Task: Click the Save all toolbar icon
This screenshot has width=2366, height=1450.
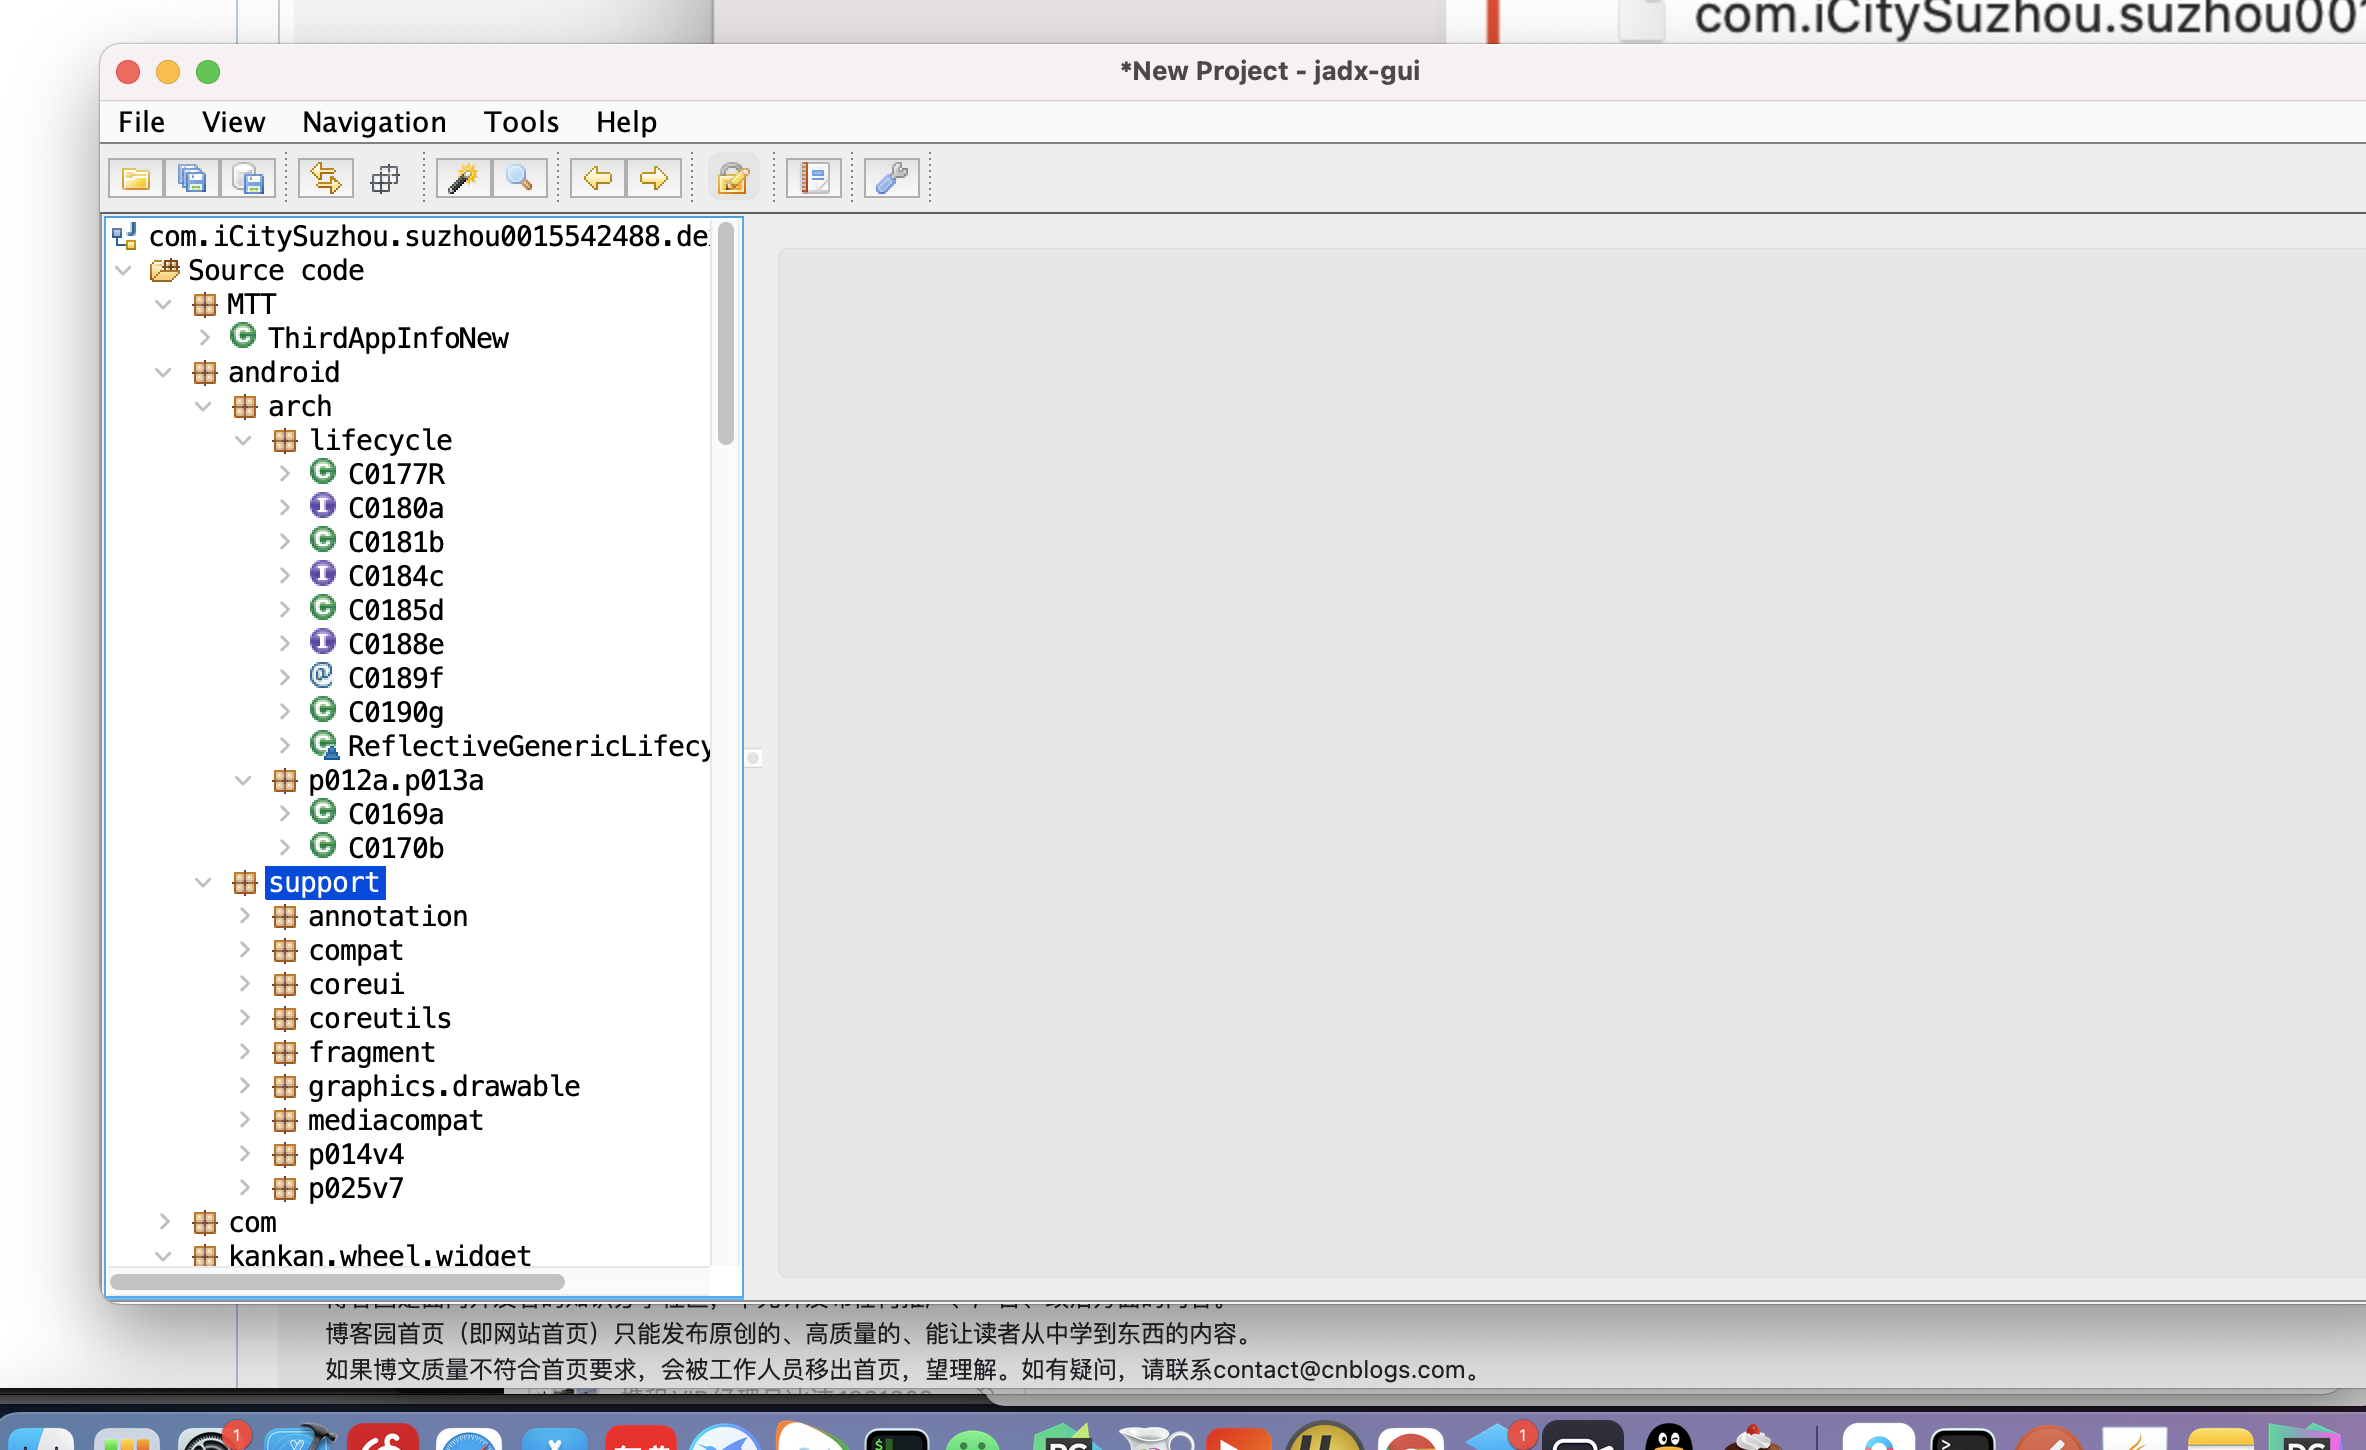Action: coord(192,179)
